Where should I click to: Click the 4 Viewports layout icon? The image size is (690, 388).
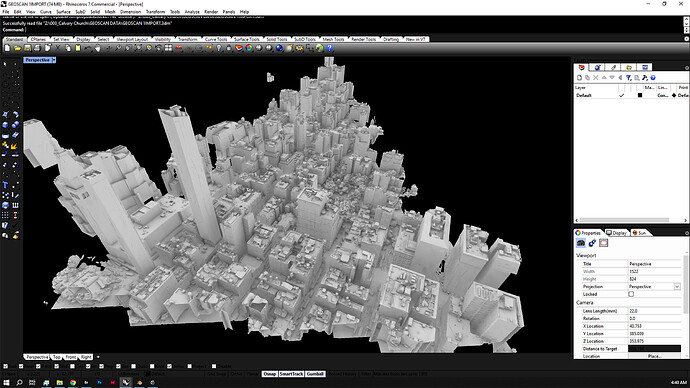(168, 48)
